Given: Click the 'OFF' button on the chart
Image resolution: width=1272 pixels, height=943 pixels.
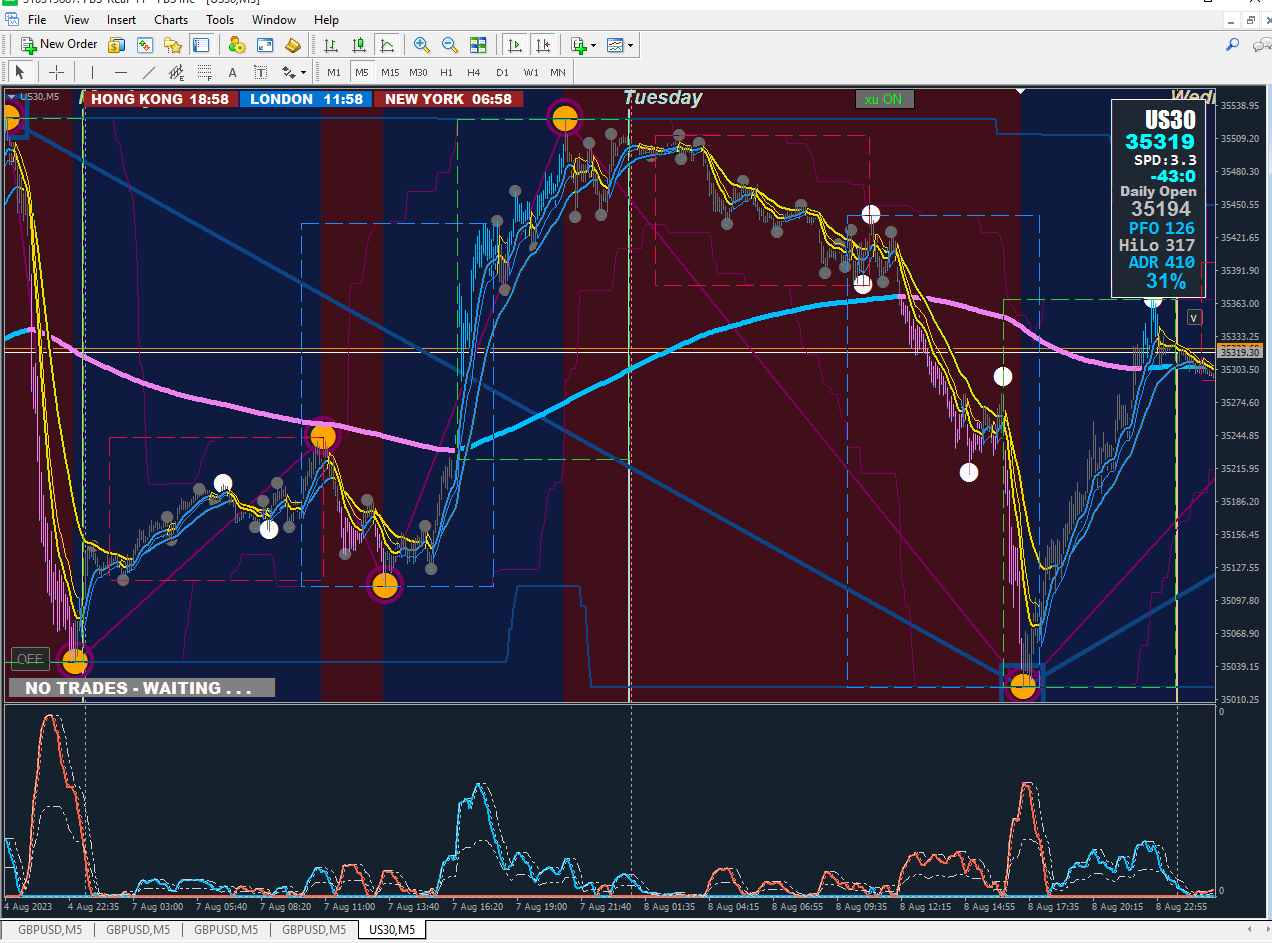Looking at the screenshot, I should click(30, 659).
